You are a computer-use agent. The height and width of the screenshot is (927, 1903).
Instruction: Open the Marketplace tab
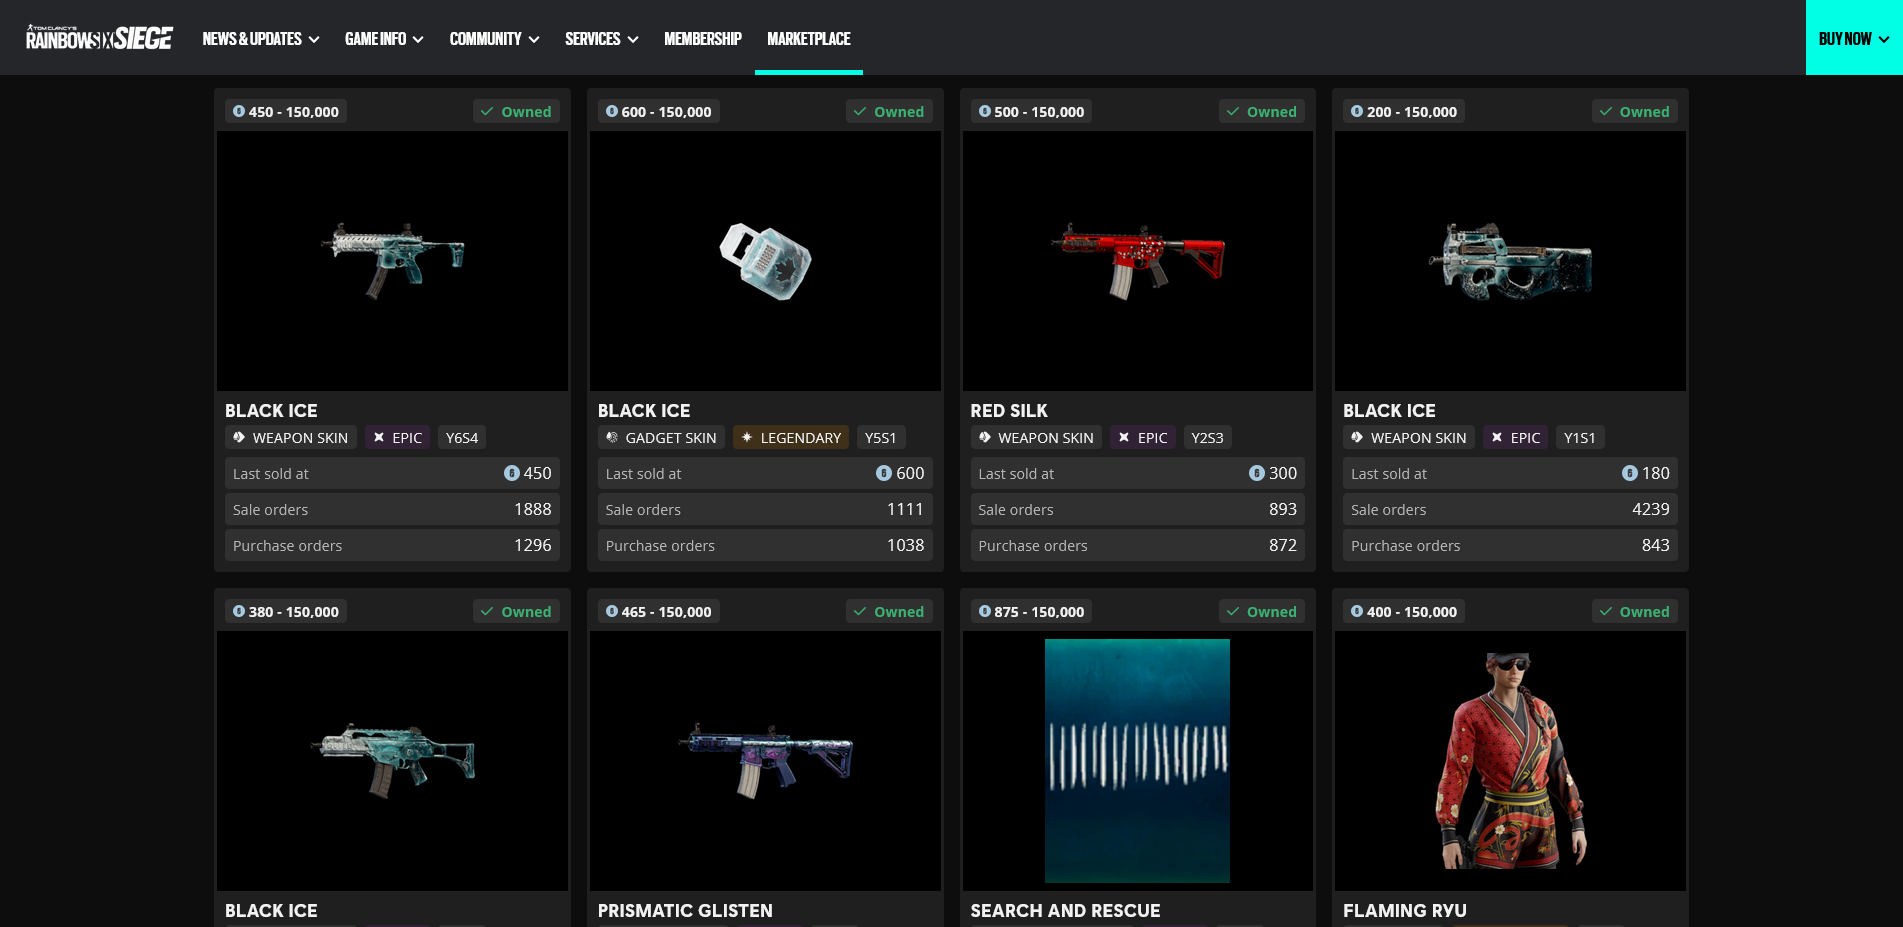tap(809, 39)
